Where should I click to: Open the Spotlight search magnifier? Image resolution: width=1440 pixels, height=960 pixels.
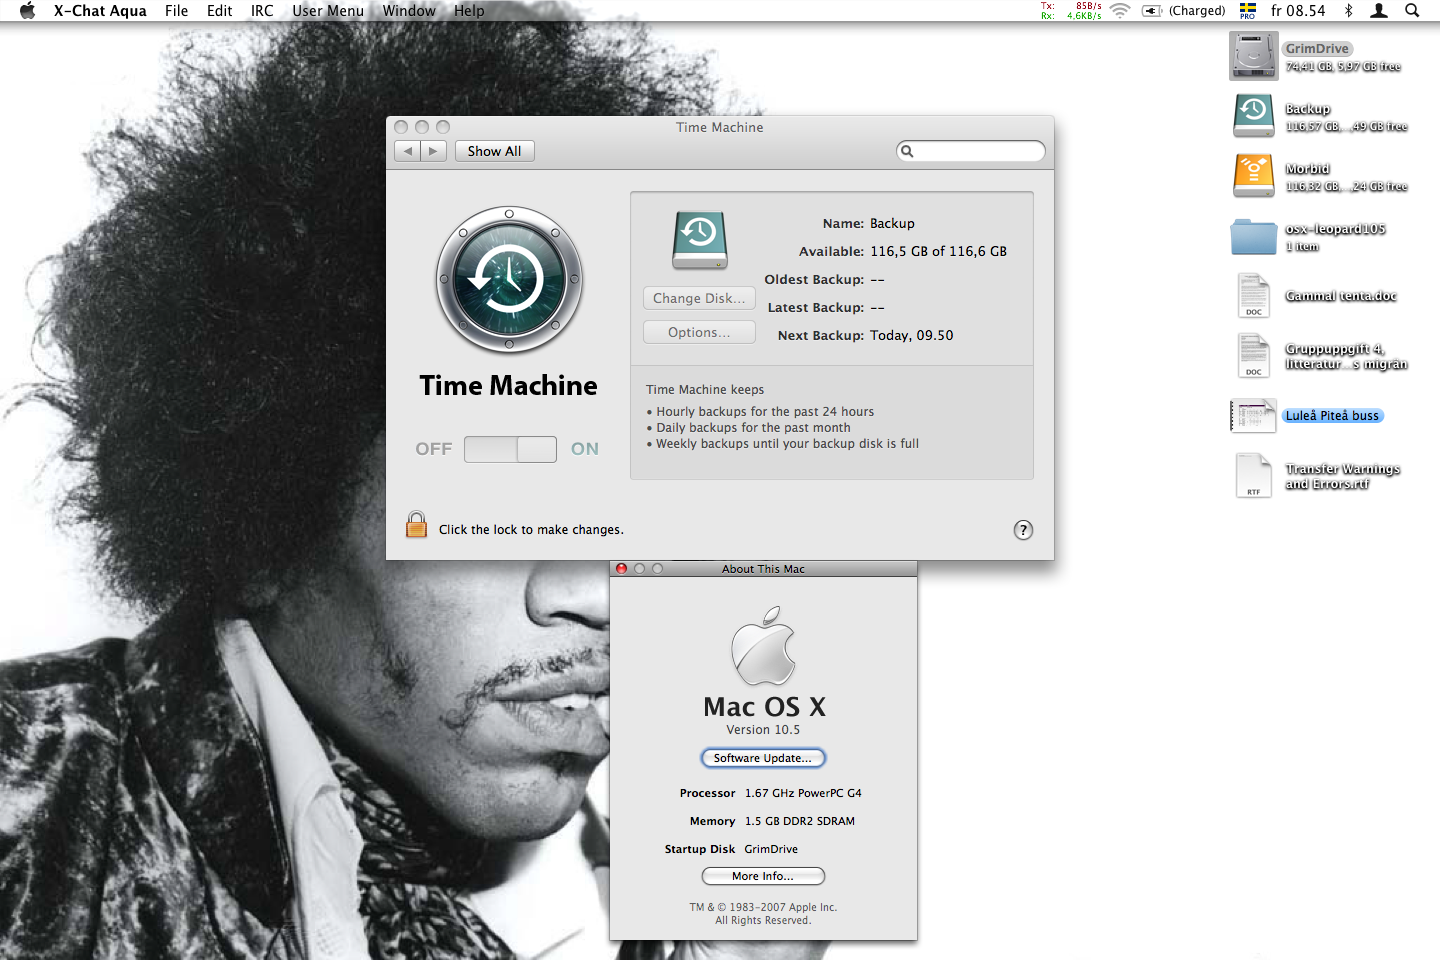(1412, 11)
